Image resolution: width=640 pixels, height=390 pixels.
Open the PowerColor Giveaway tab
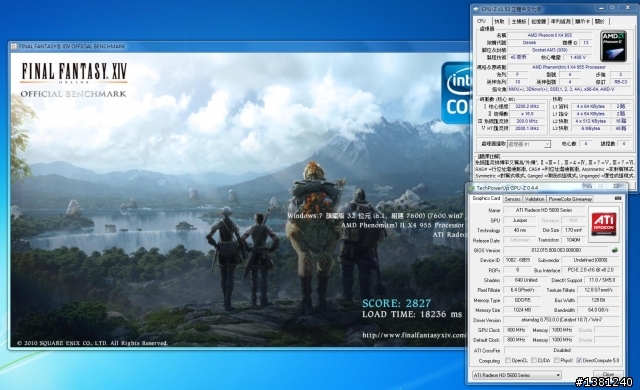(570, 199)
